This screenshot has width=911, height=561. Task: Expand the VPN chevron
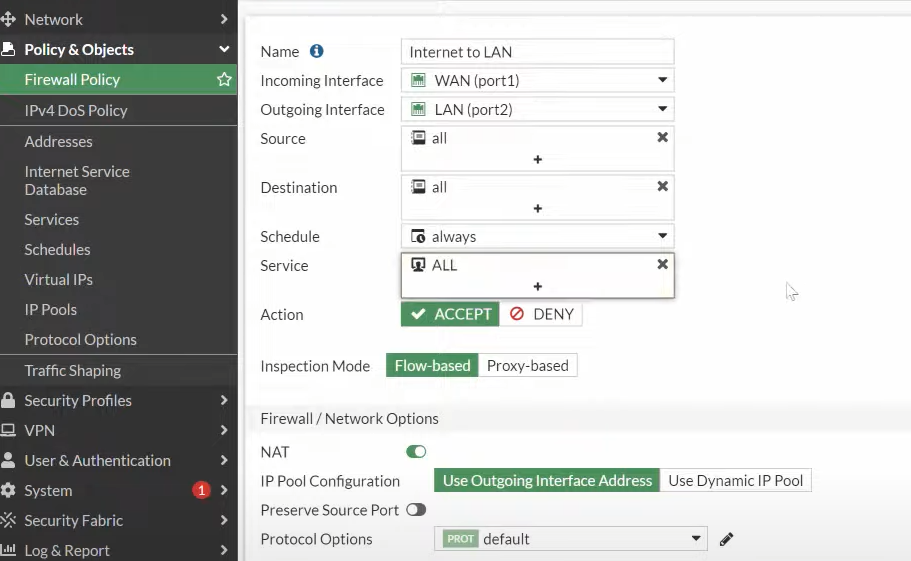(224, 430)
